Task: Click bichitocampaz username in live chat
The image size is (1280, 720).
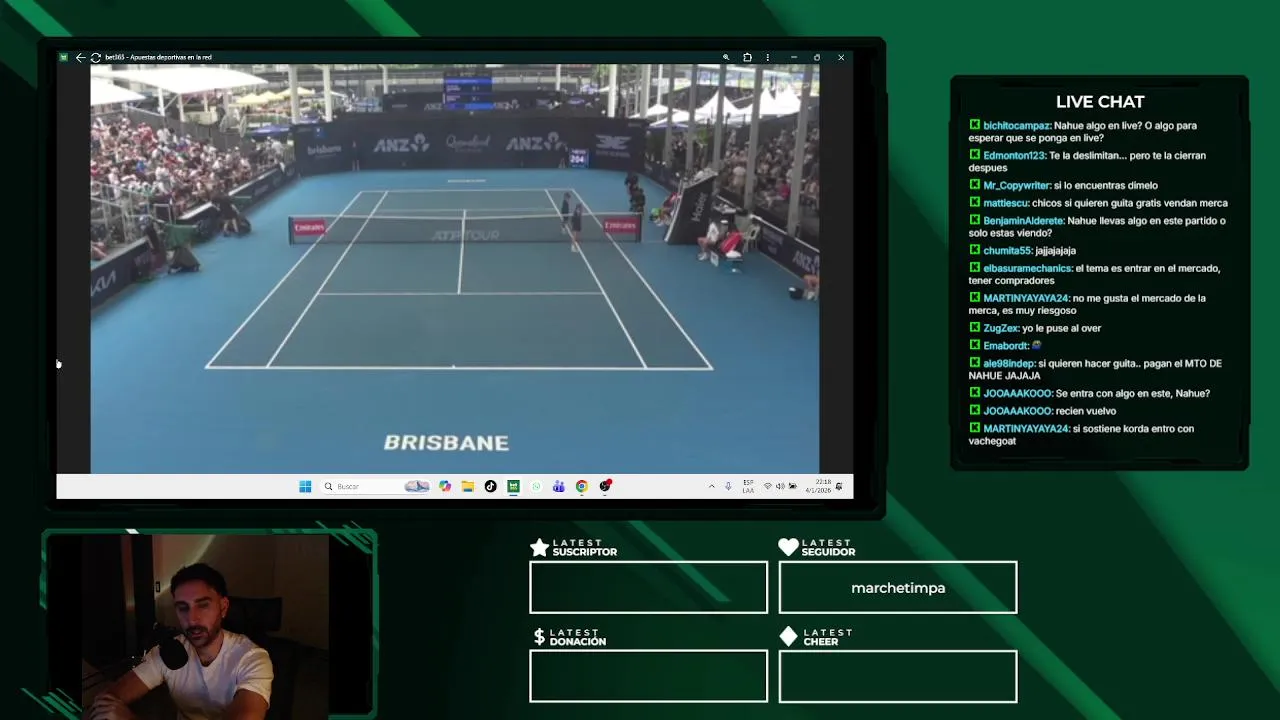Action: (1017, 126)
